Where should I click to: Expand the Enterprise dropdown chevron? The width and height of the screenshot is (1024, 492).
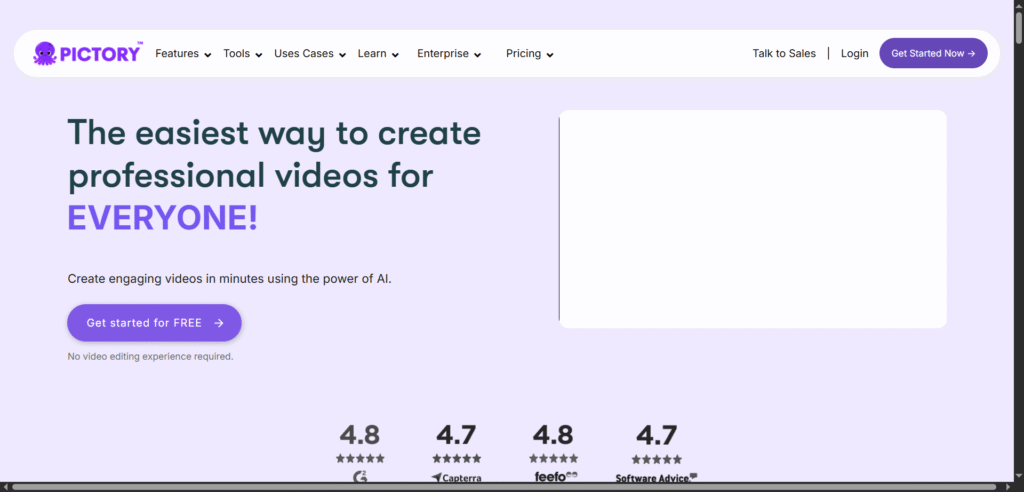click(x=477, y=55)
